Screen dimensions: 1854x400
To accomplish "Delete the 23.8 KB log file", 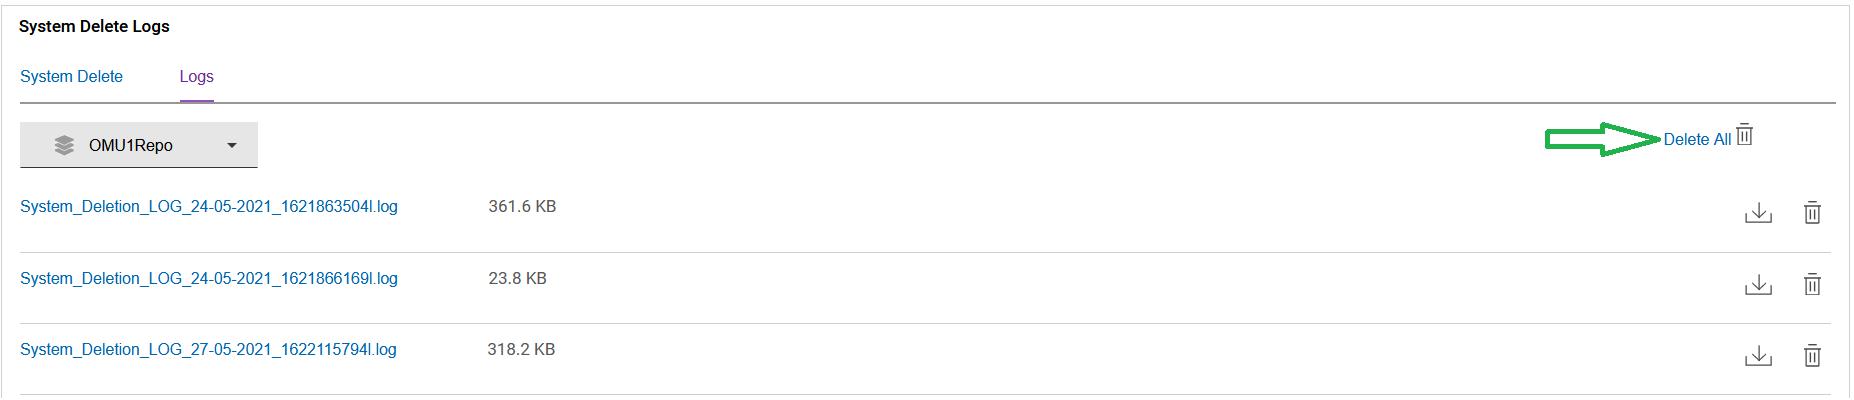I will pos(1811,285).
